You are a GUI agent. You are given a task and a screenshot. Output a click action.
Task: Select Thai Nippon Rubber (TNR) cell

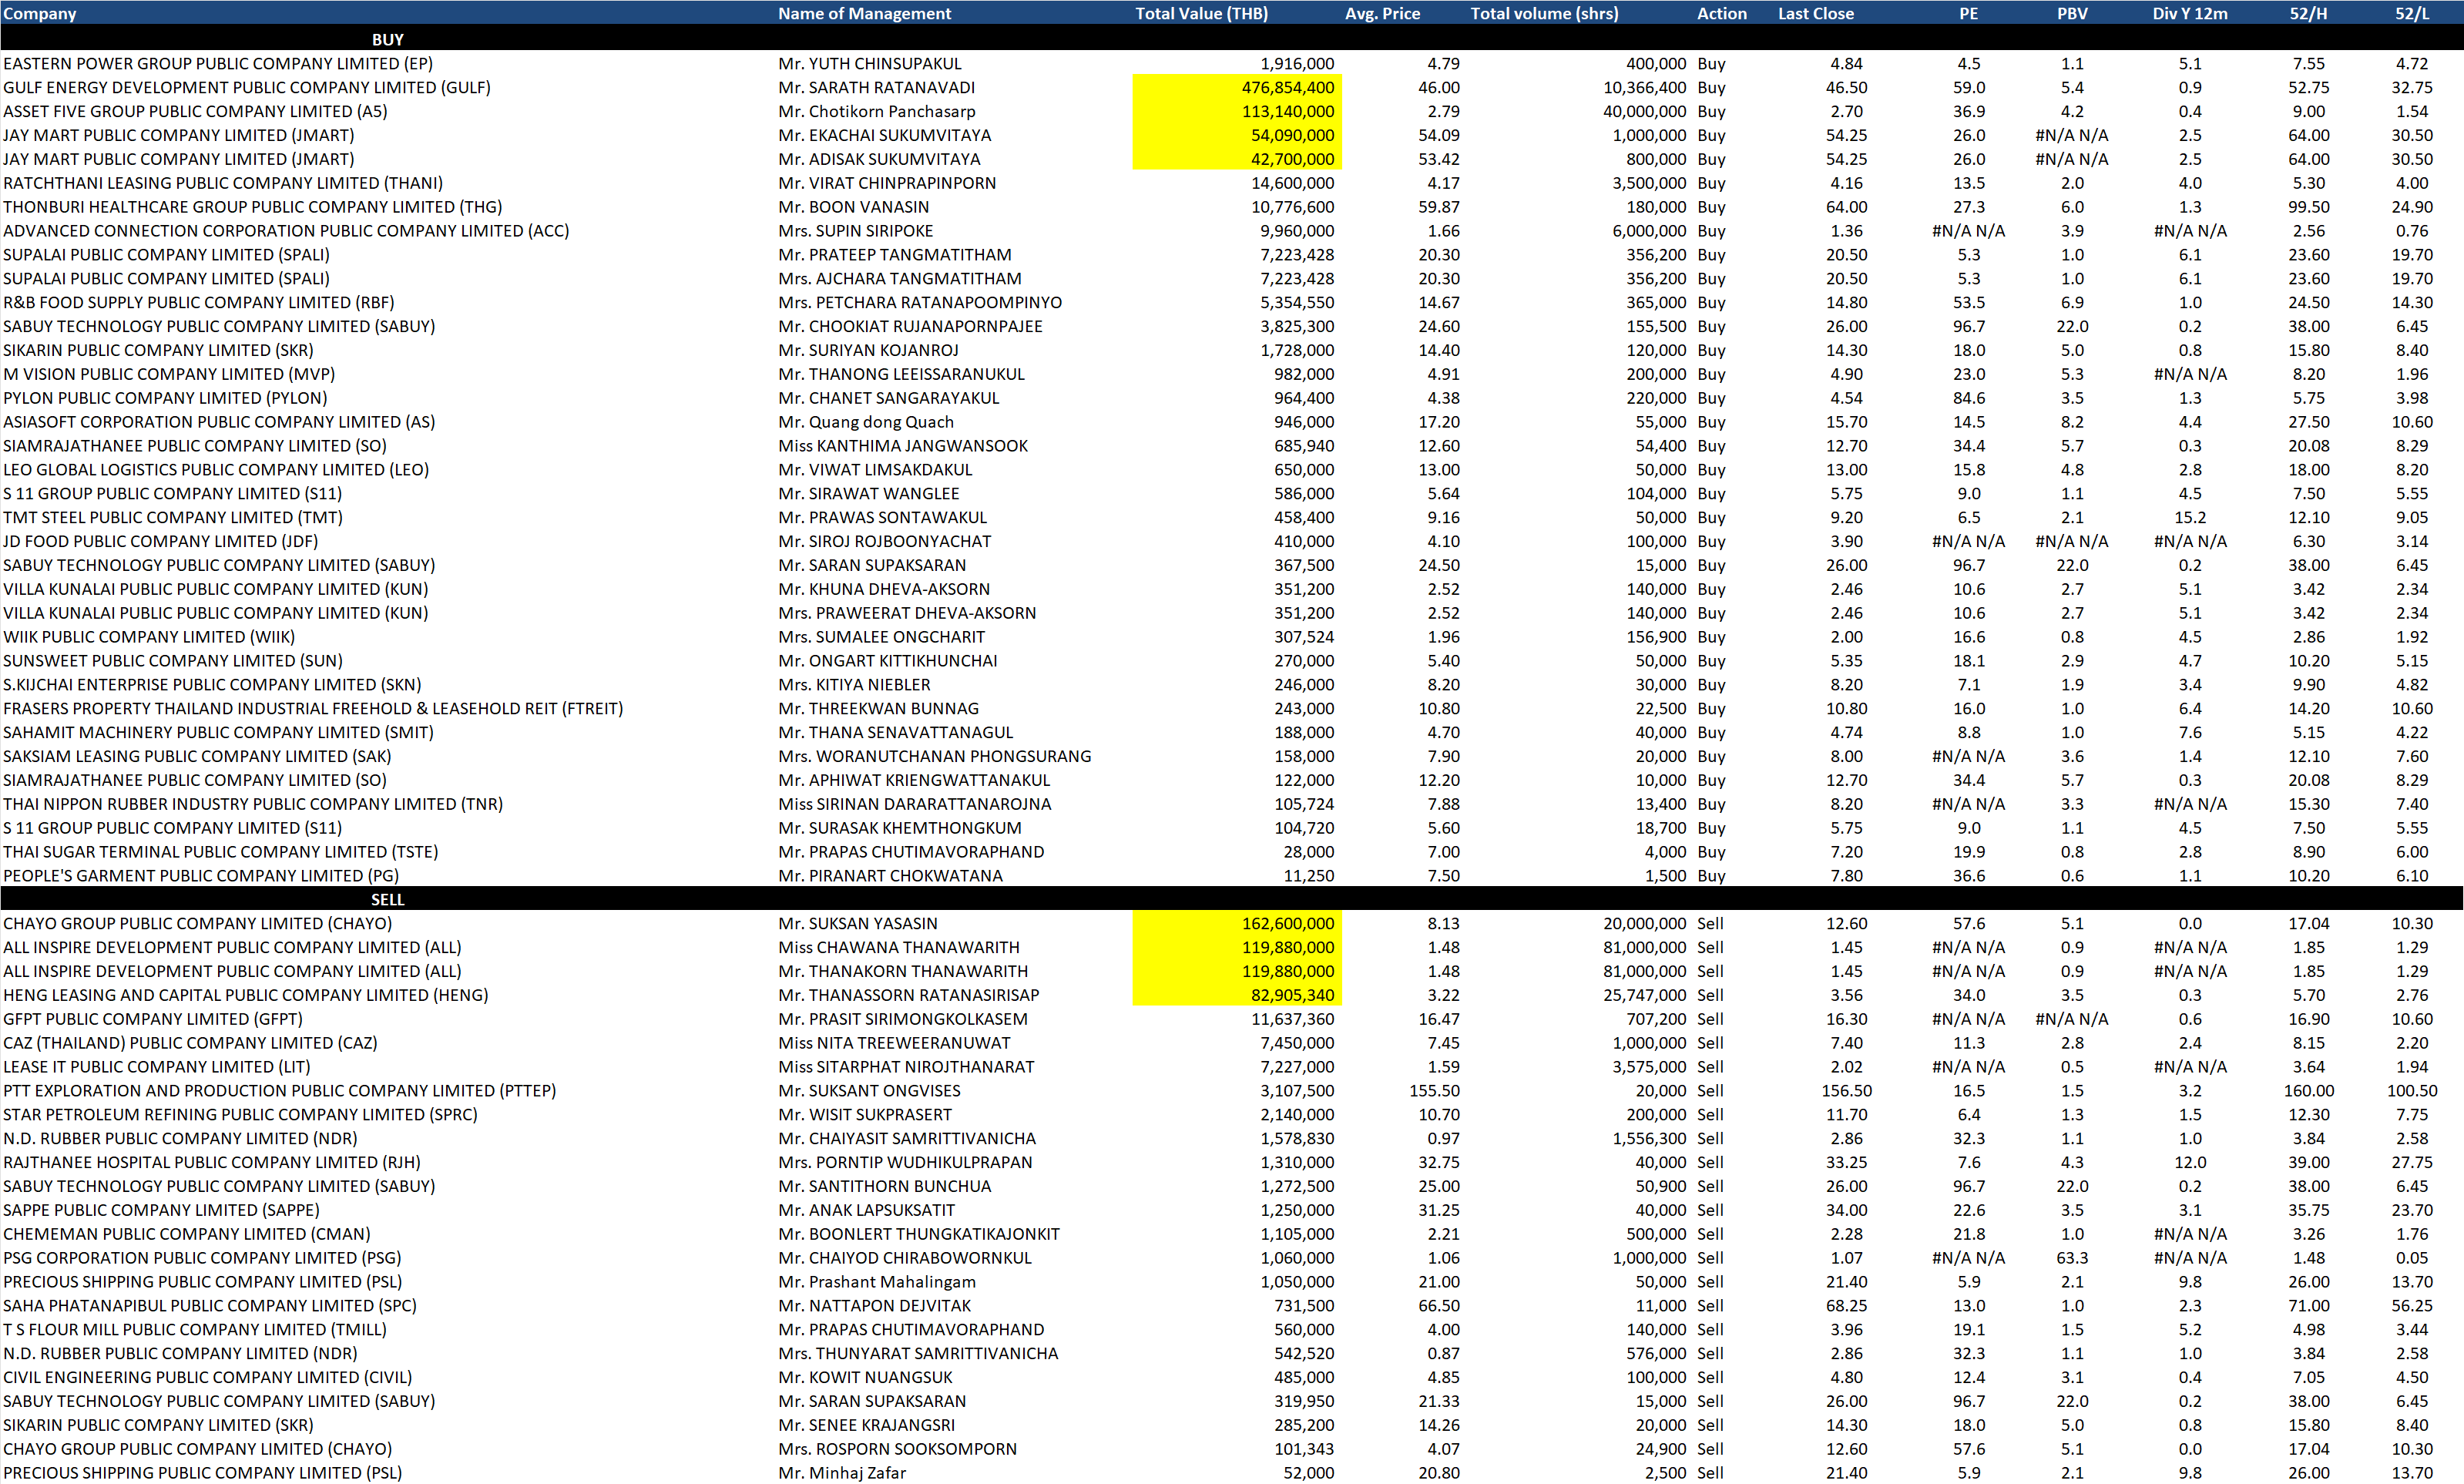(x=253, y=804)
